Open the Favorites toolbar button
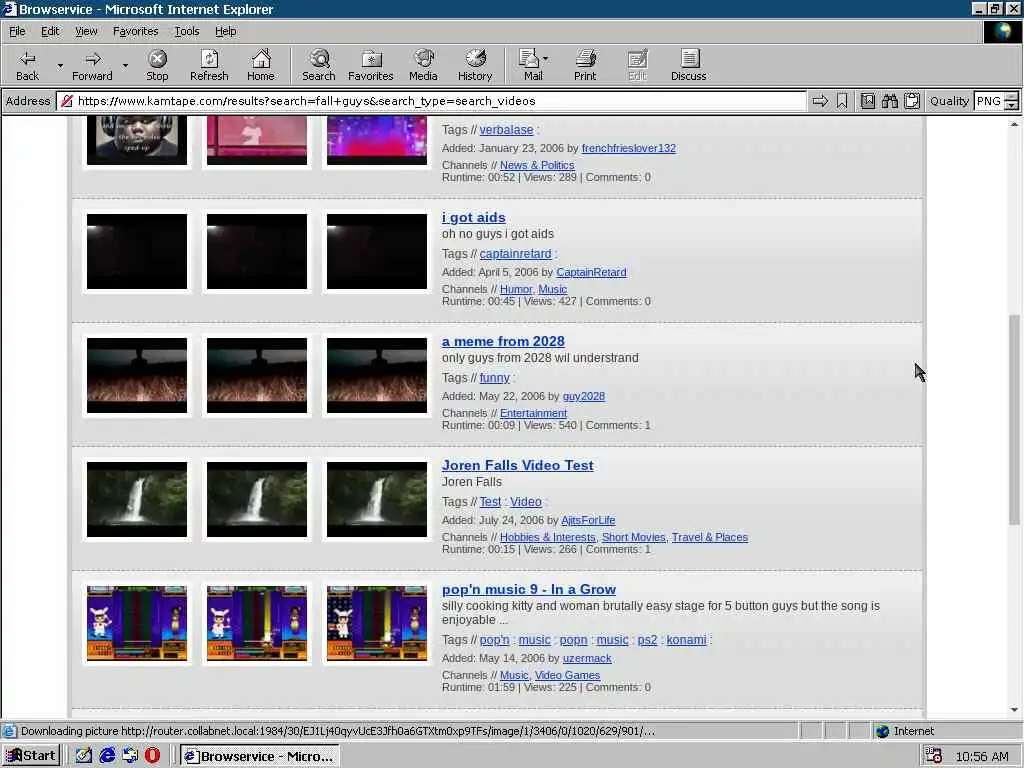This screenshot has height=768, width=1024. pos(371,65)
